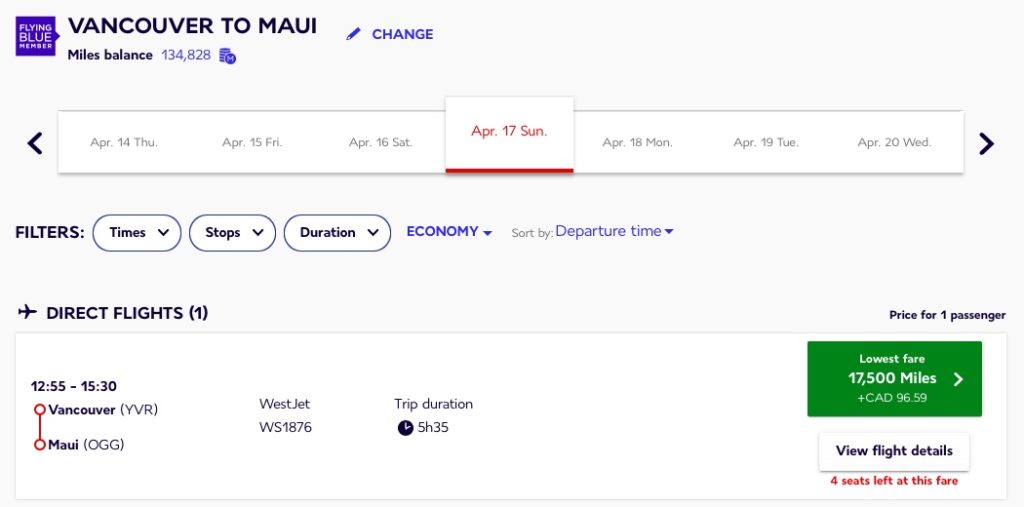Image resolution: width=1024 pixels, height=507 pixels.
Task: Open the Times filter dropdown
Action: pos(137,233)
